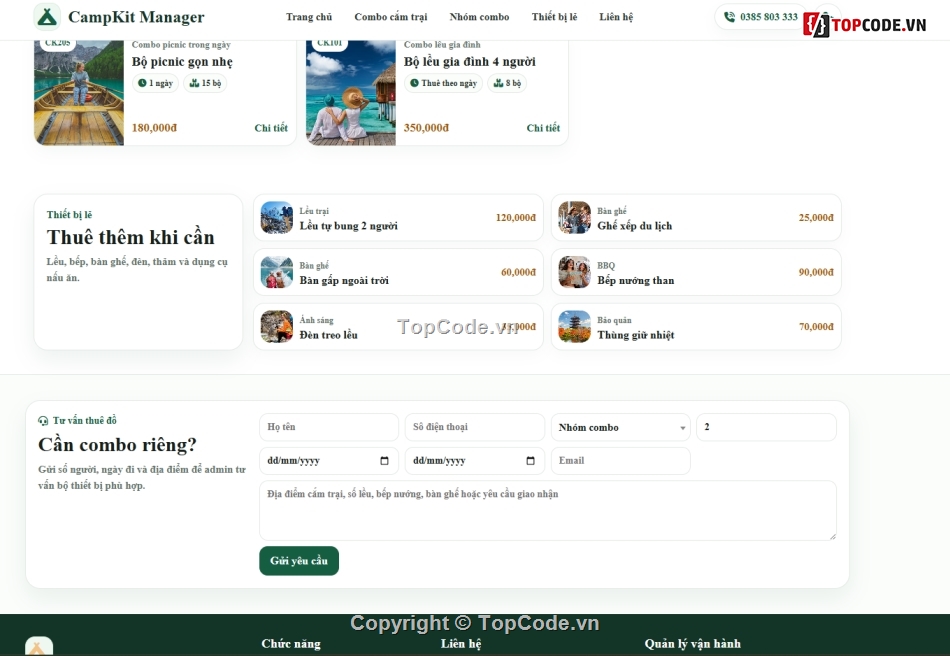Viewport: 950px width, 656px height.
Task: Select Ghế xếp du lịch thumbnail icon
Action: 574,217
